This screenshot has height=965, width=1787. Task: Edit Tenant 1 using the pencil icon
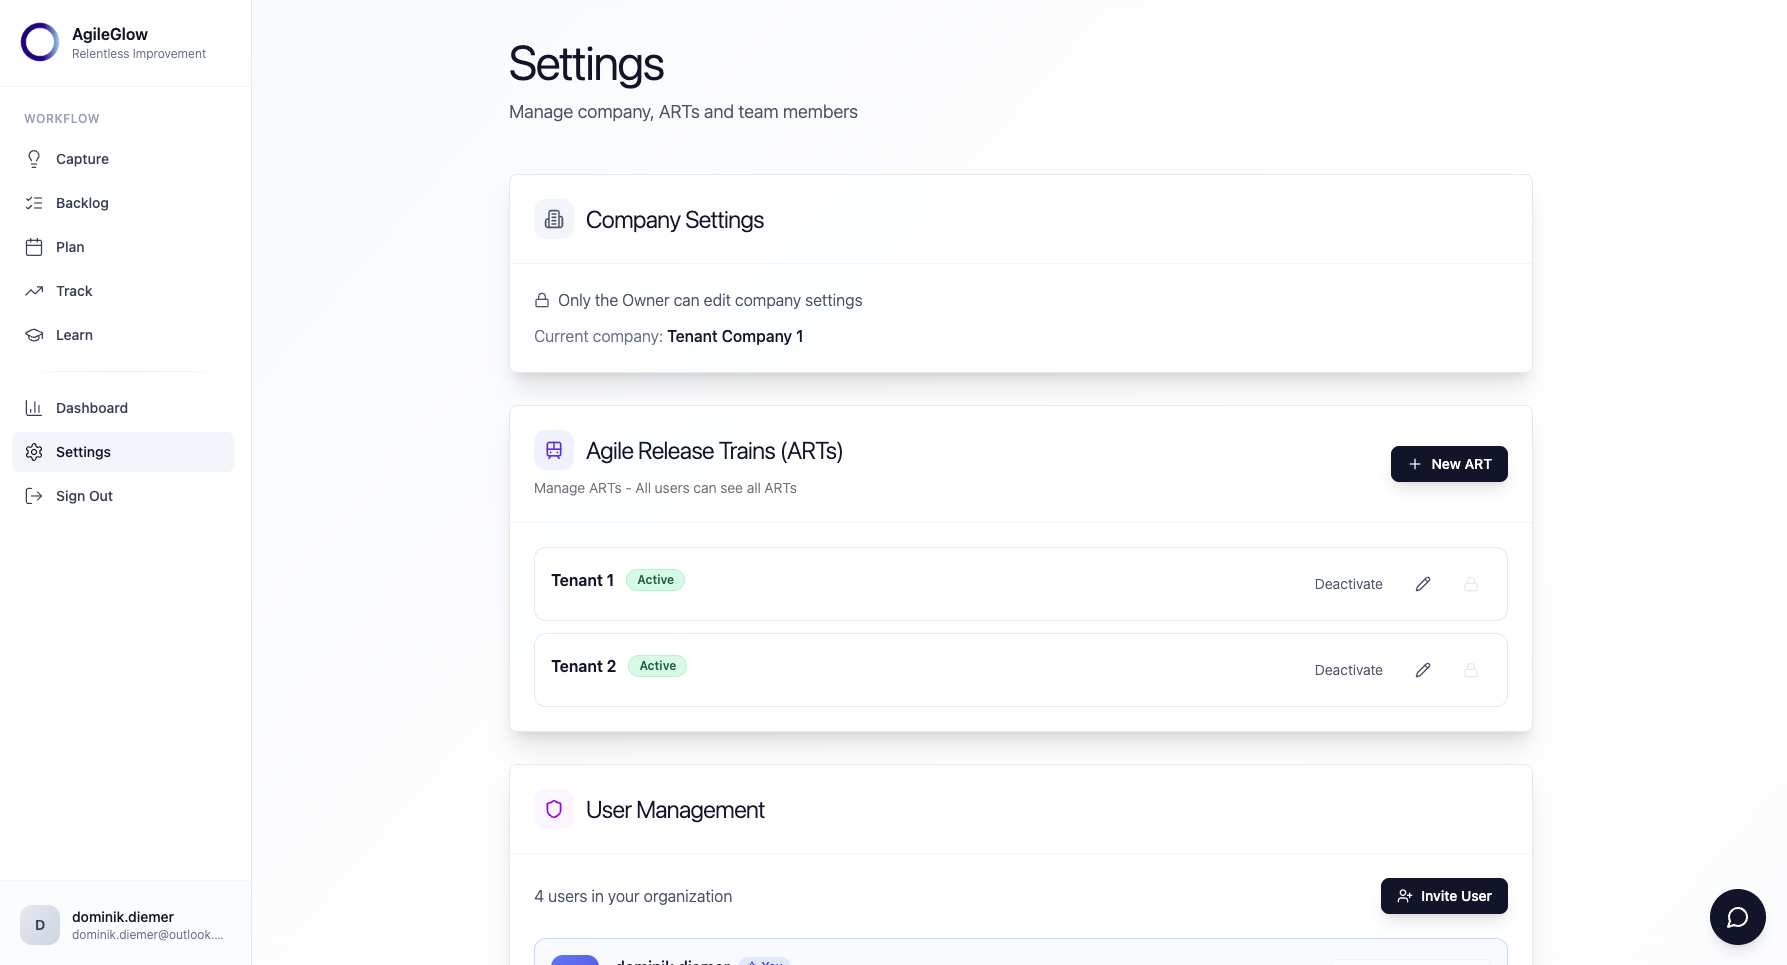pyautogui.click(x=1423, y=584)
